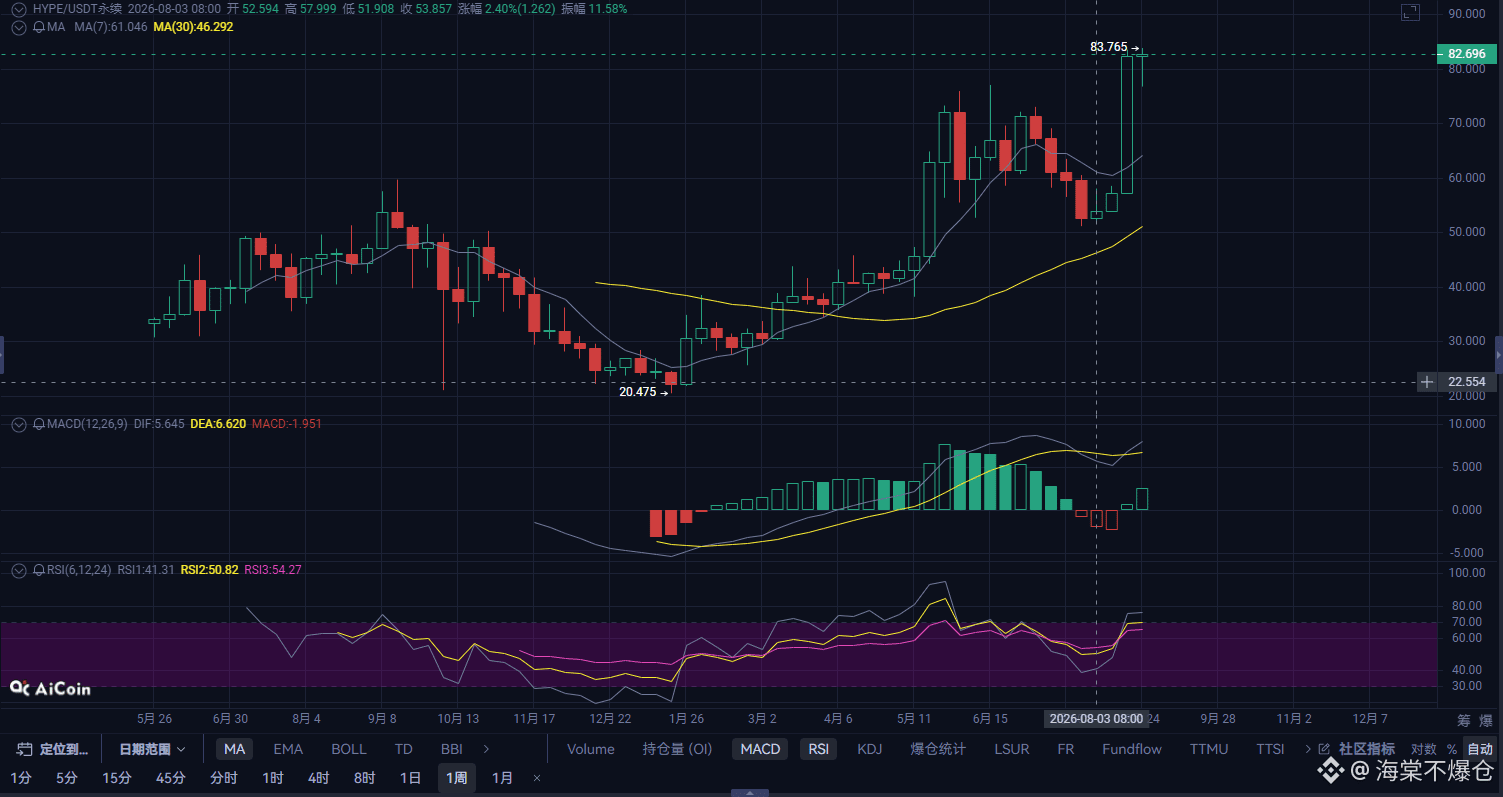Toggle the TTSI sub indicator
The width and height of the screenshot is (1503, 797).
pos(1270,749)
